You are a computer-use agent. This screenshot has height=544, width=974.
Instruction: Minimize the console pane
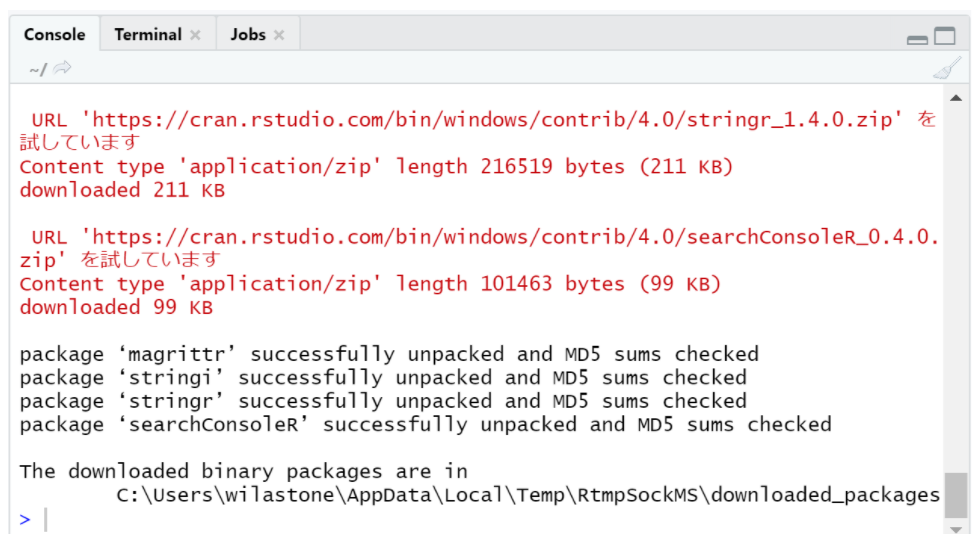[x=917, y=40]
